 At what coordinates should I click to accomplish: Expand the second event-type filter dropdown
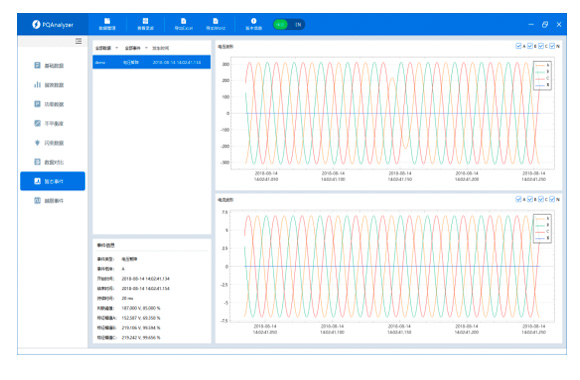(136, 48)
